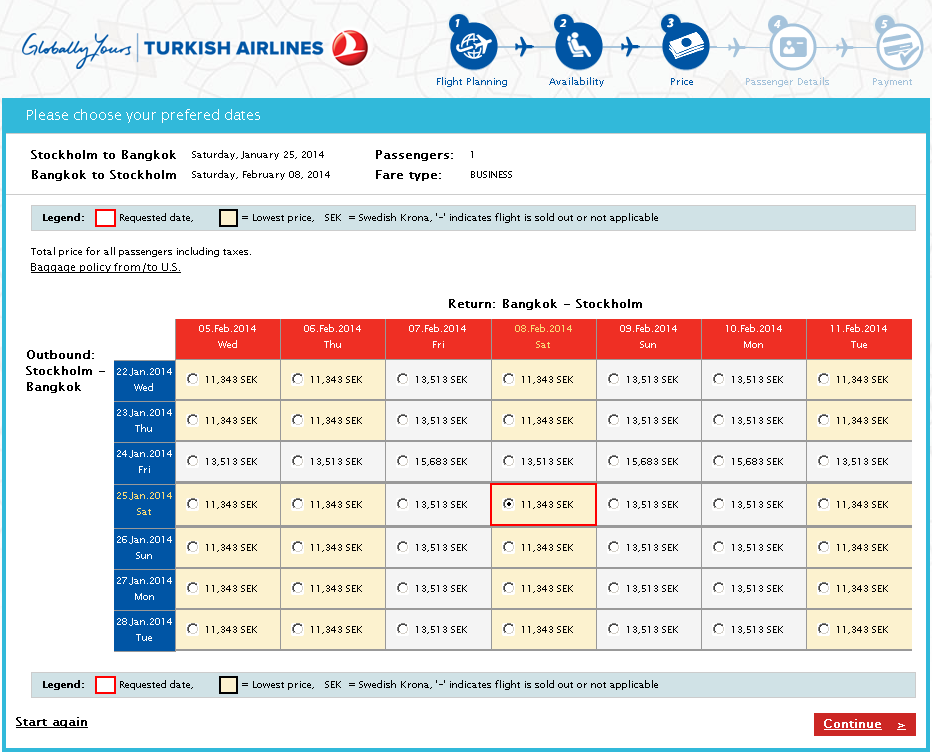Click the Start again link

click(x=52, y=722)
